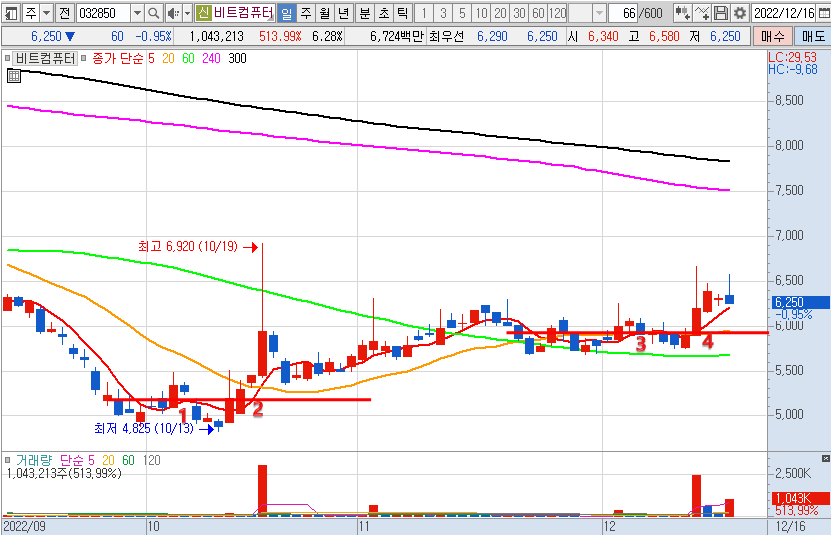Click the add indicator line icon

point(702,13)
